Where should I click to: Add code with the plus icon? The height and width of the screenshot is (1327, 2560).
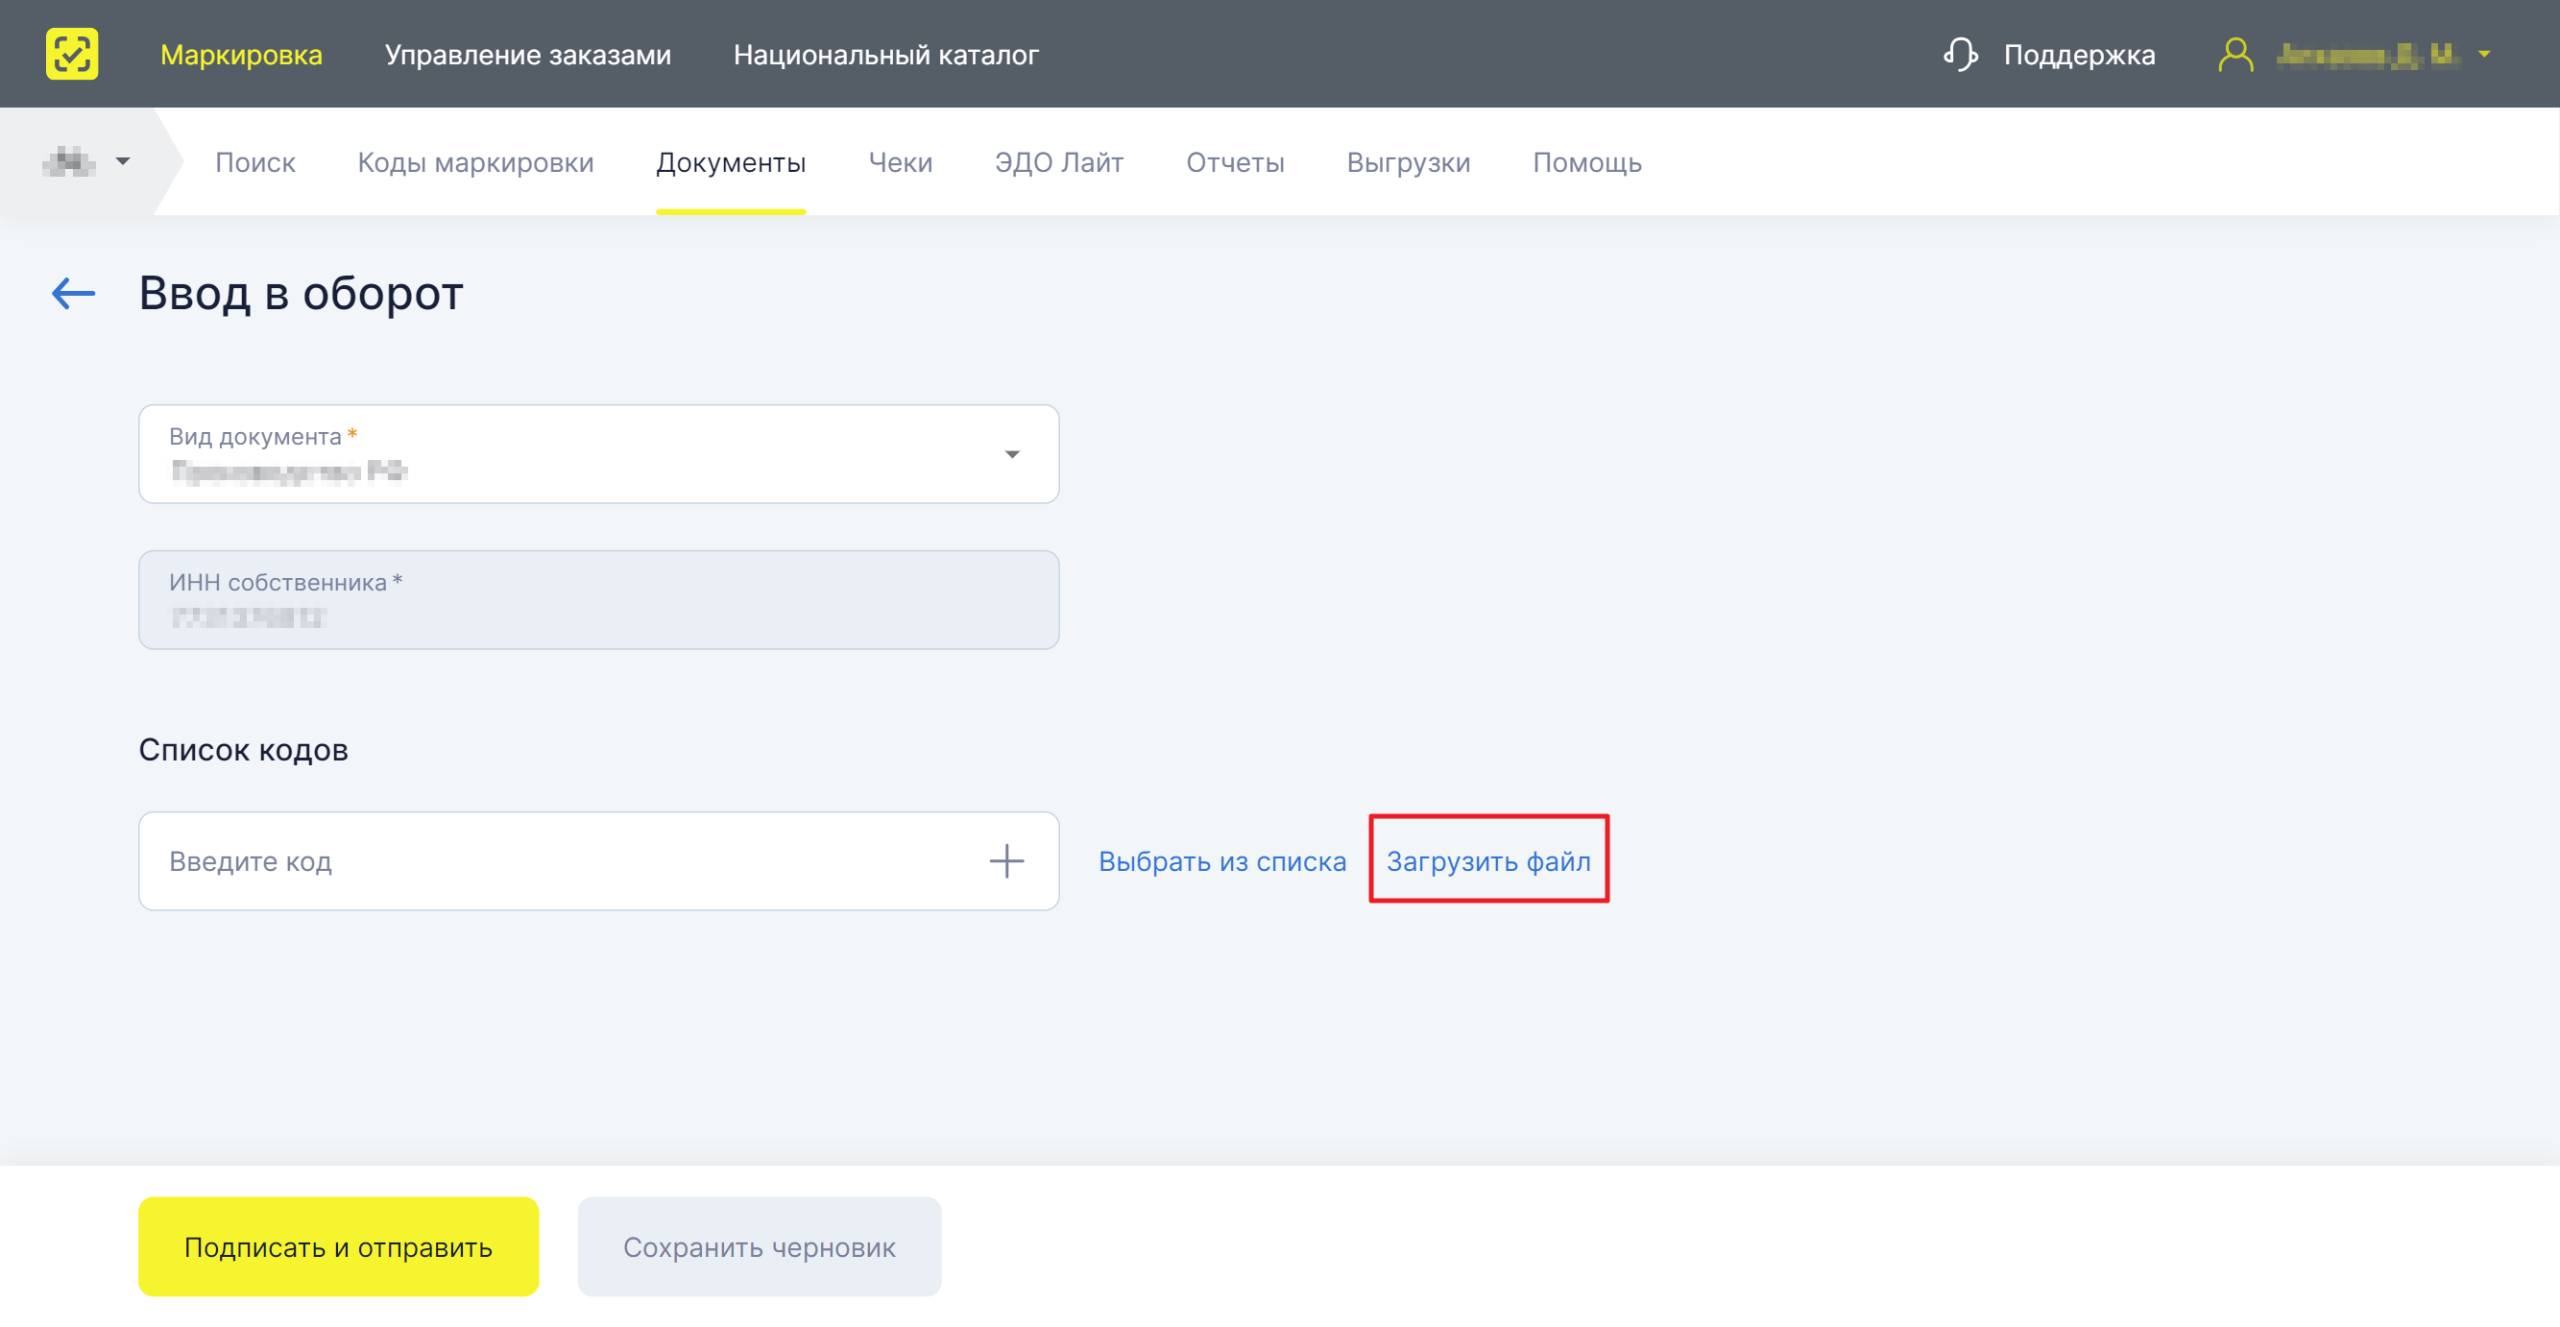pyautogui.click(x=1006, y=861)
